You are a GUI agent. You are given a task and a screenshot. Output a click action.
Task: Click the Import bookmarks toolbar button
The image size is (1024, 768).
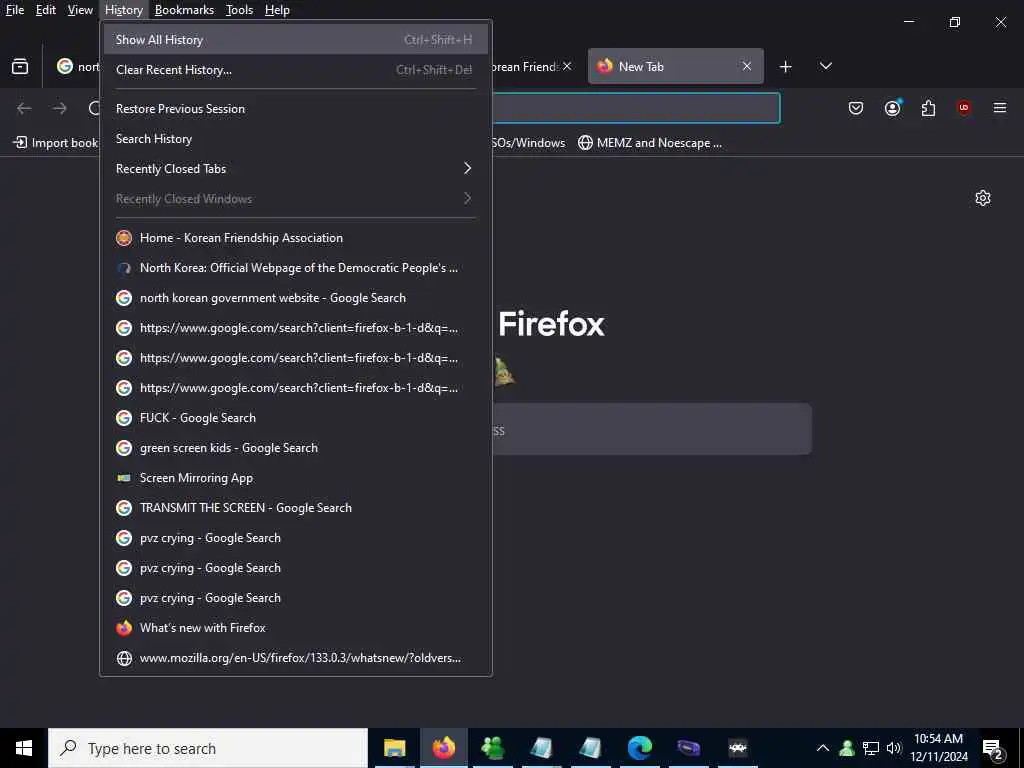[x=56, y=143]
